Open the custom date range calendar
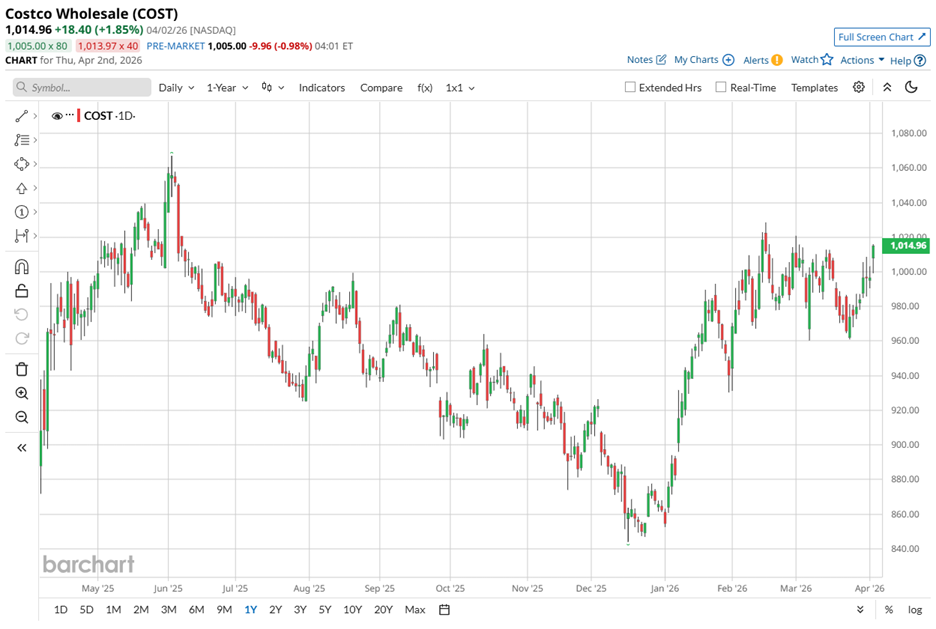 click(444, 609)
